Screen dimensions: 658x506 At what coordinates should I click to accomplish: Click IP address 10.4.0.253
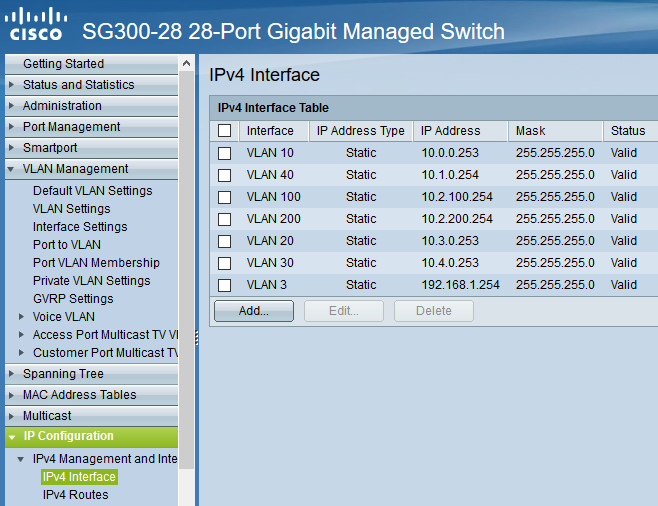450,263
